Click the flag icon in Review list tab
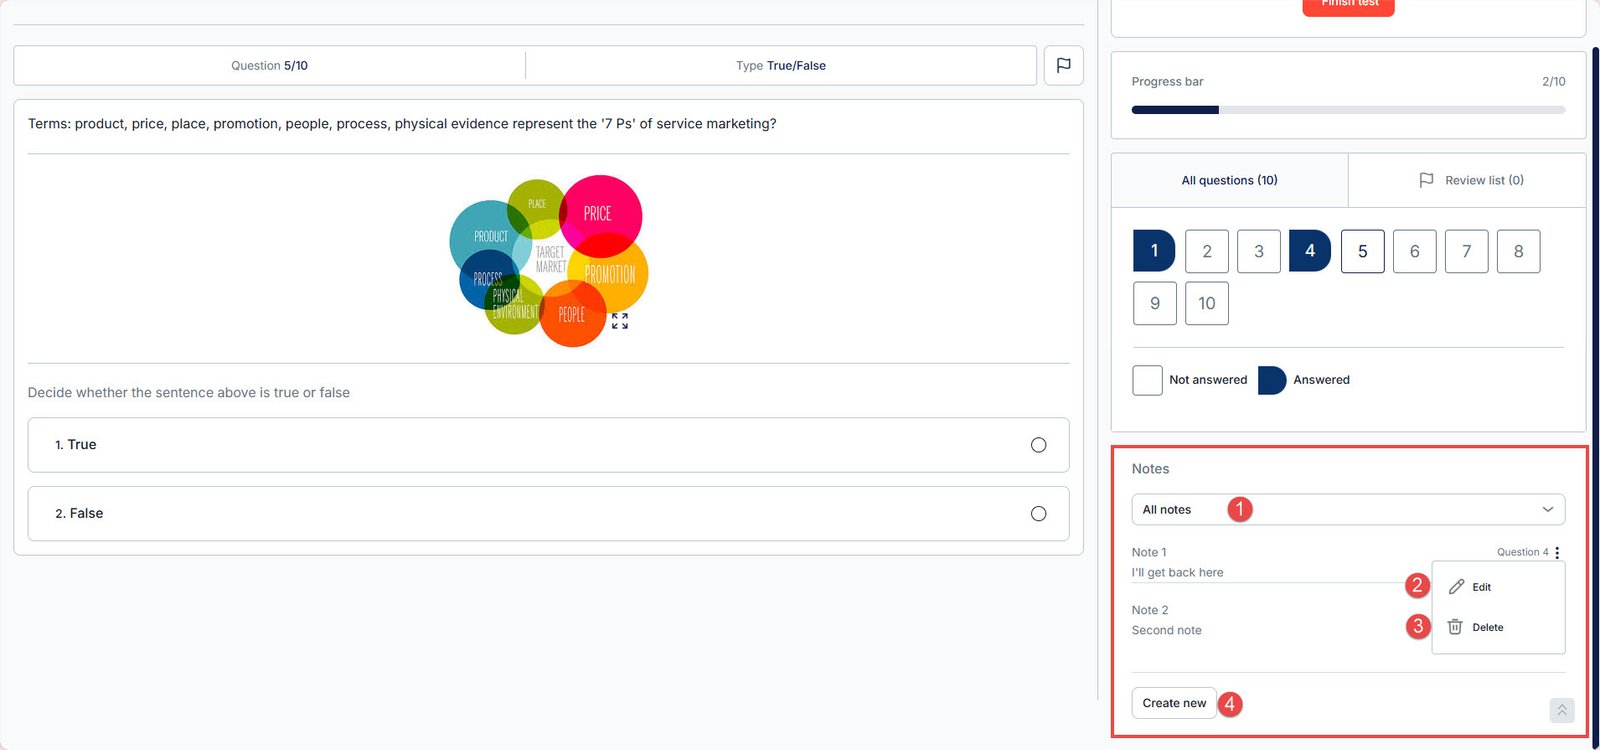 [x=1426, y=180]
